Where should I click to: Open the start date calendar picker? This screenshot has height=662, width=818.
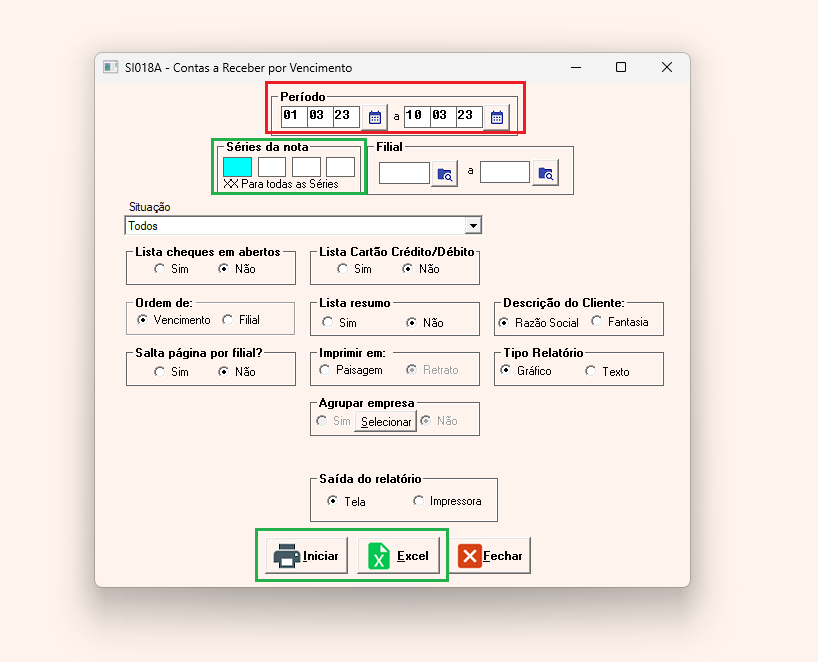pyautogui.click(x=375, y=117)
